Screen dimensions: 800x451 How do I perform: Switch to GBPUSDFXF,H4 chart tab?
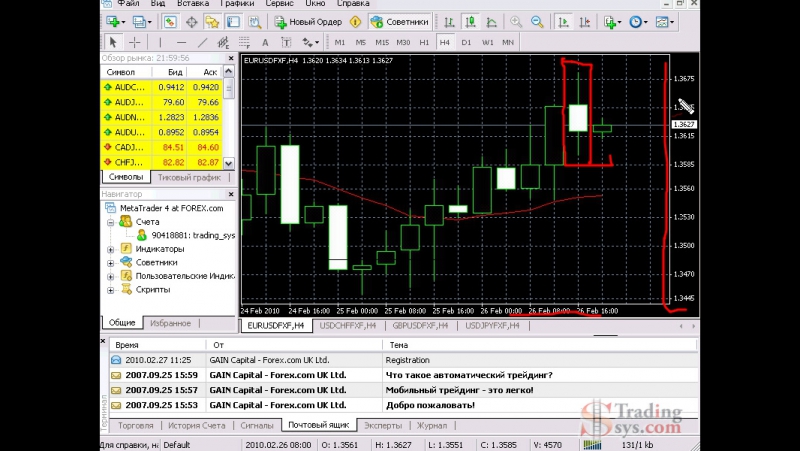pos(420,325)
